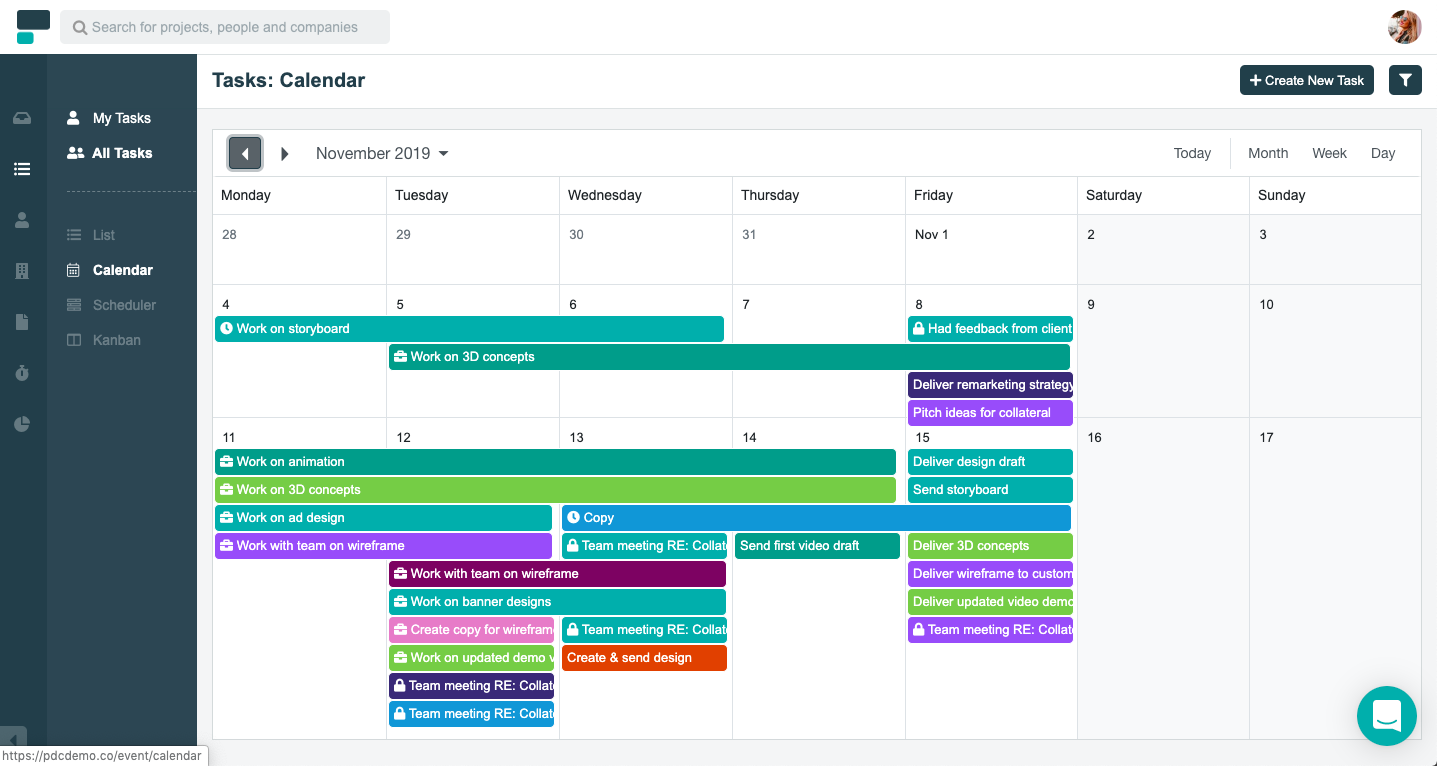Switch to Scheduler view
This screenshot has height=766, width=1437.
tap(125, 305)
